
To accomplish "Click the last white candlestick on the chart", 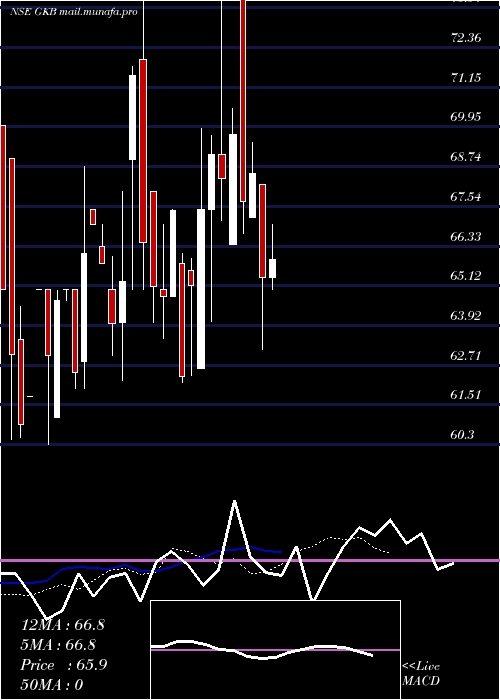I will [272, 268].
